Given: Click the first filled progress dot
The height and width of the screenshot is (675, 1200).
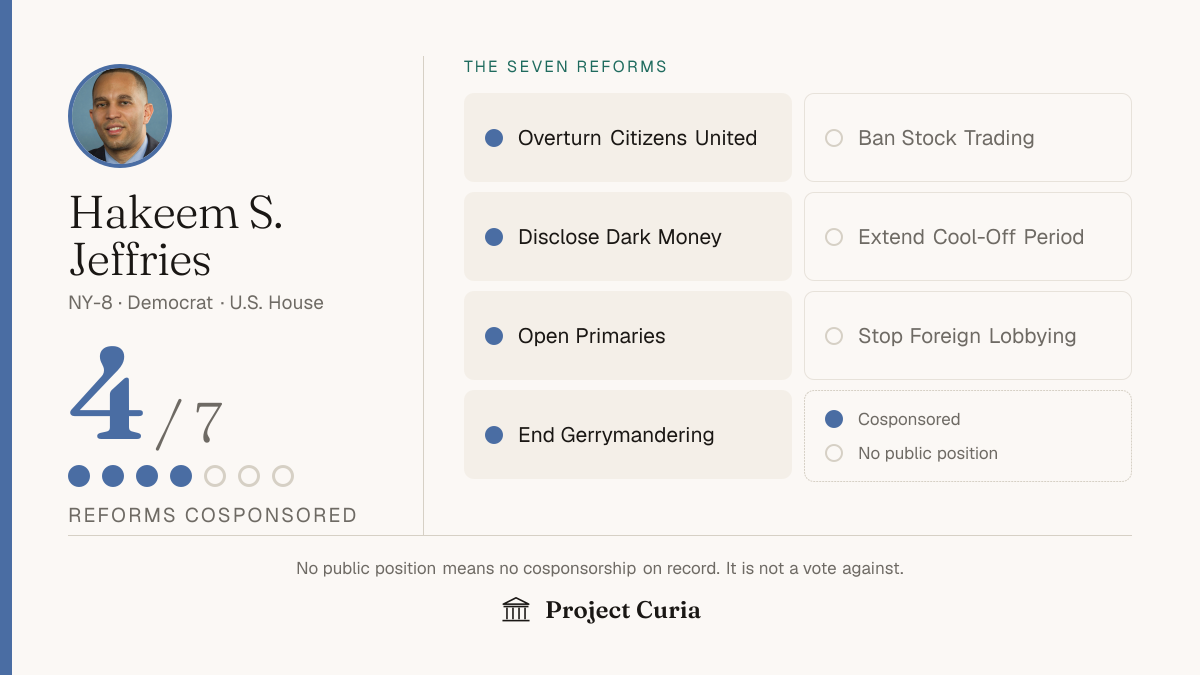Looking at the screenshot, I should tap(79, 476).
